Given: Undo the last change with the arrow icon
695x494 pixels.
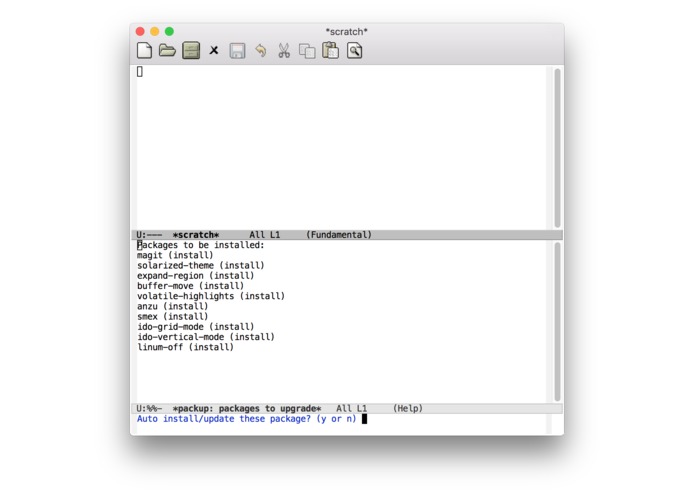Looking at the screenshot, I should [261, 51].
